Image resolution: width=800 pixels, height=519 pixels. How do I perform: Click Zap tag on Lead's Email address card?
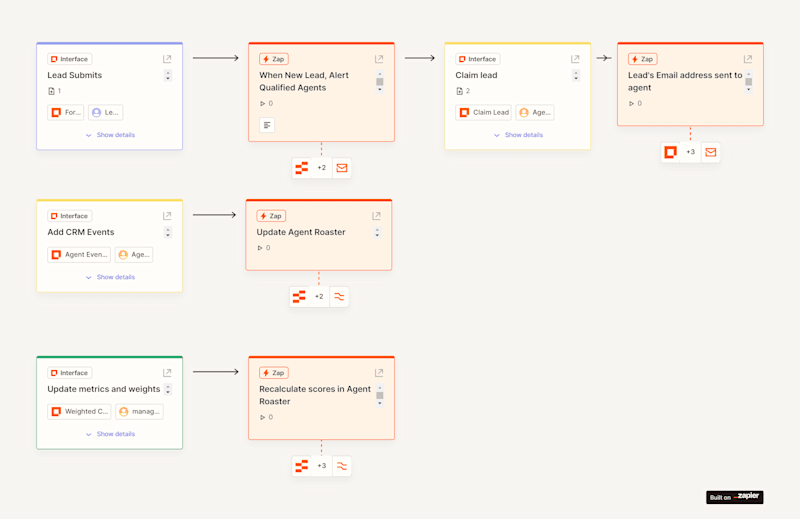[x=643, y=59]
